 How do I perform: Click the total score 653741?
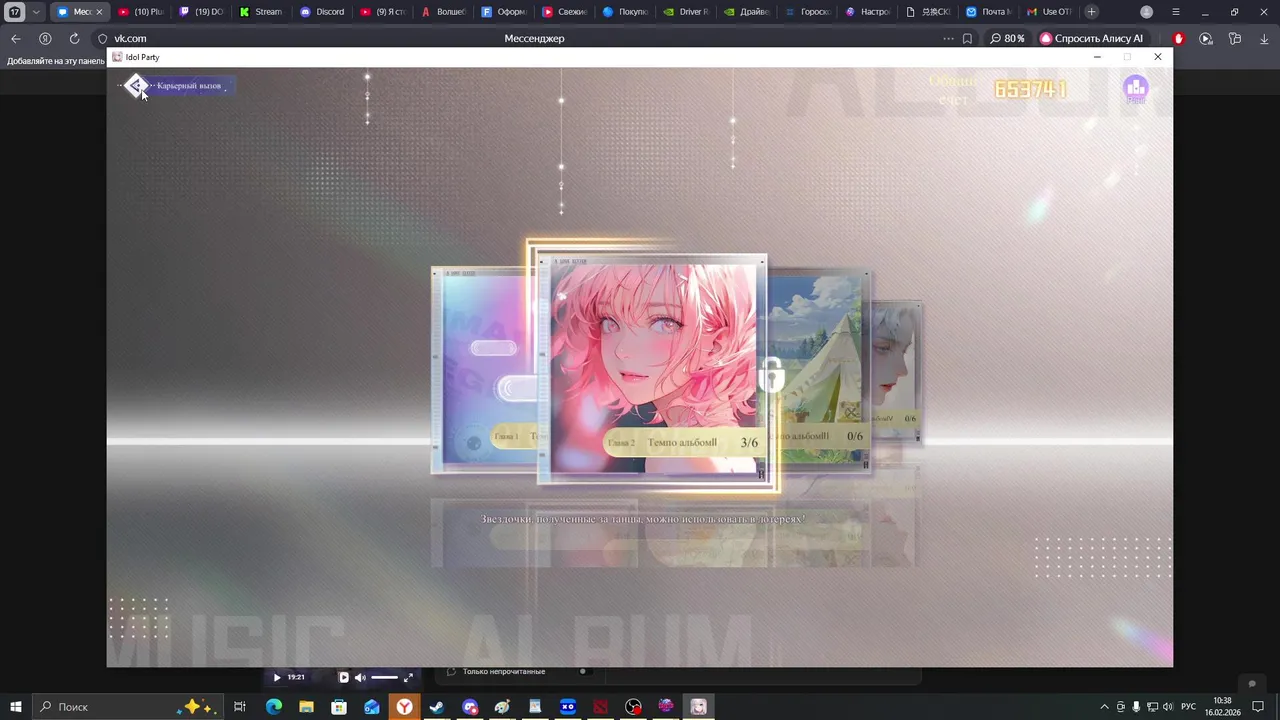[x=1030, y=89]
